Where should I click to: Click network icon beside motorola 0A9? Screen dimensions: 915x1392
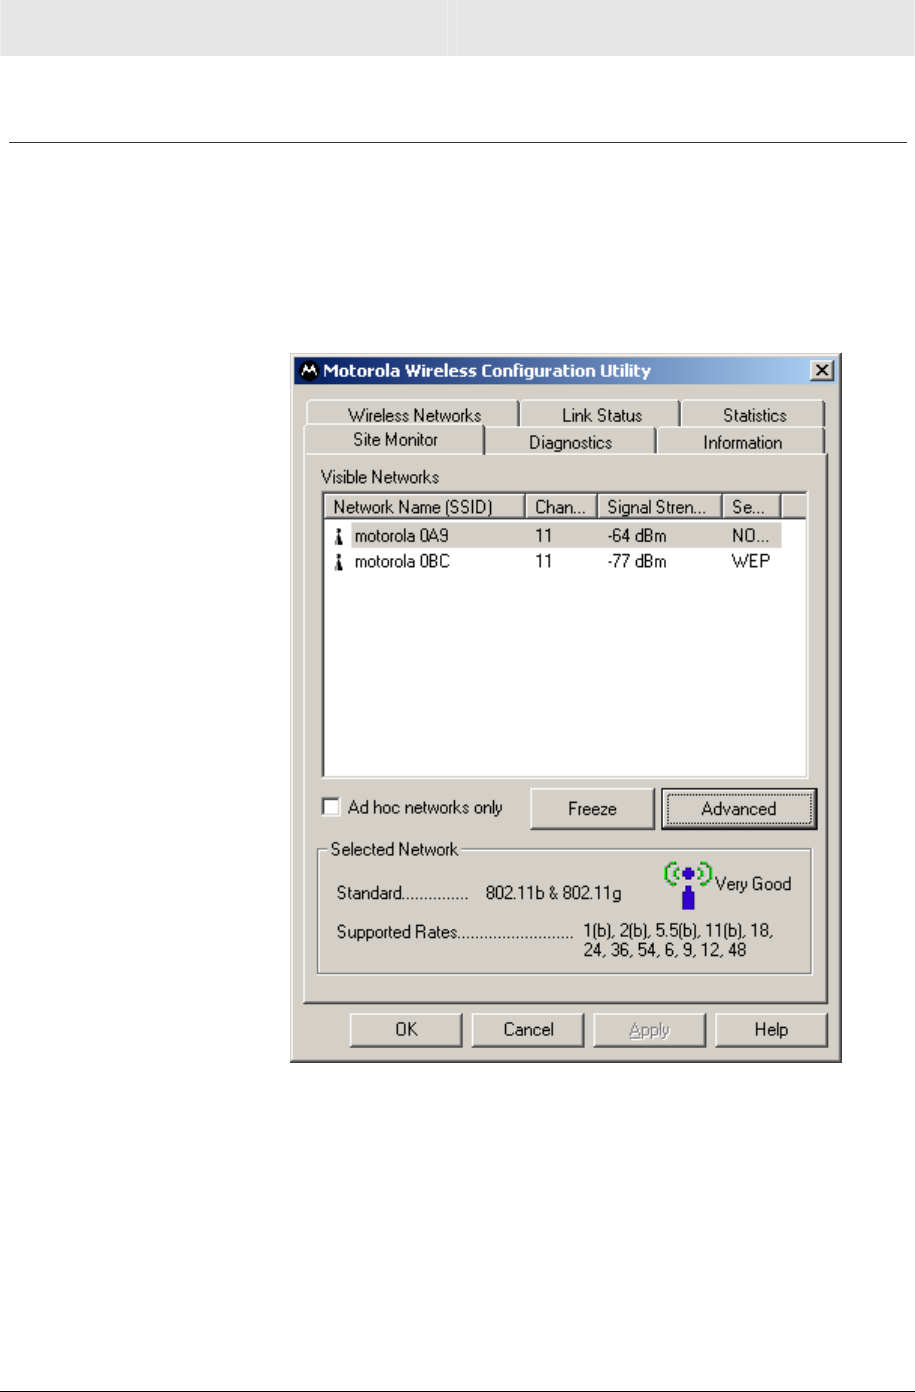[x=338, y=536]
